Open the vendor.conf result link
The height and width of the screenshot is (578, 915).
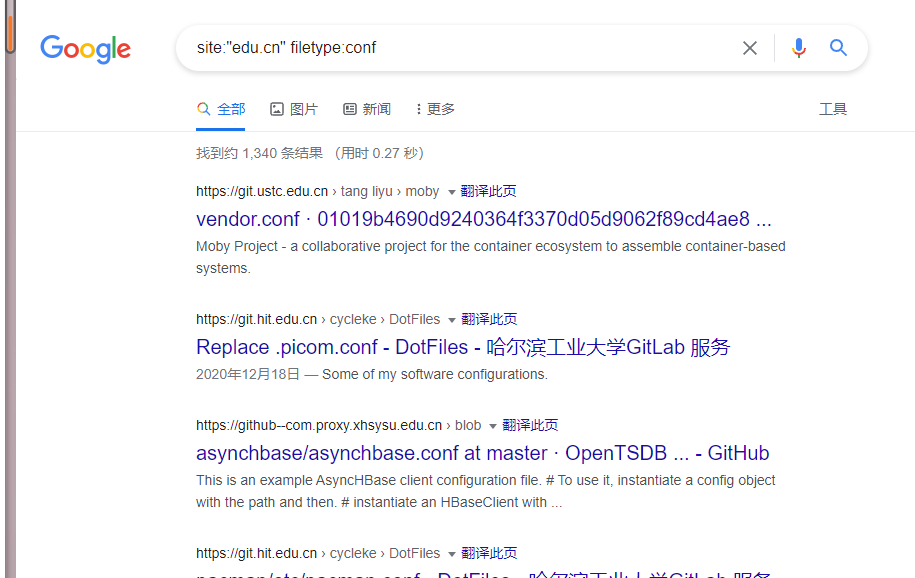pyautogui.click(x=484, y=219)
